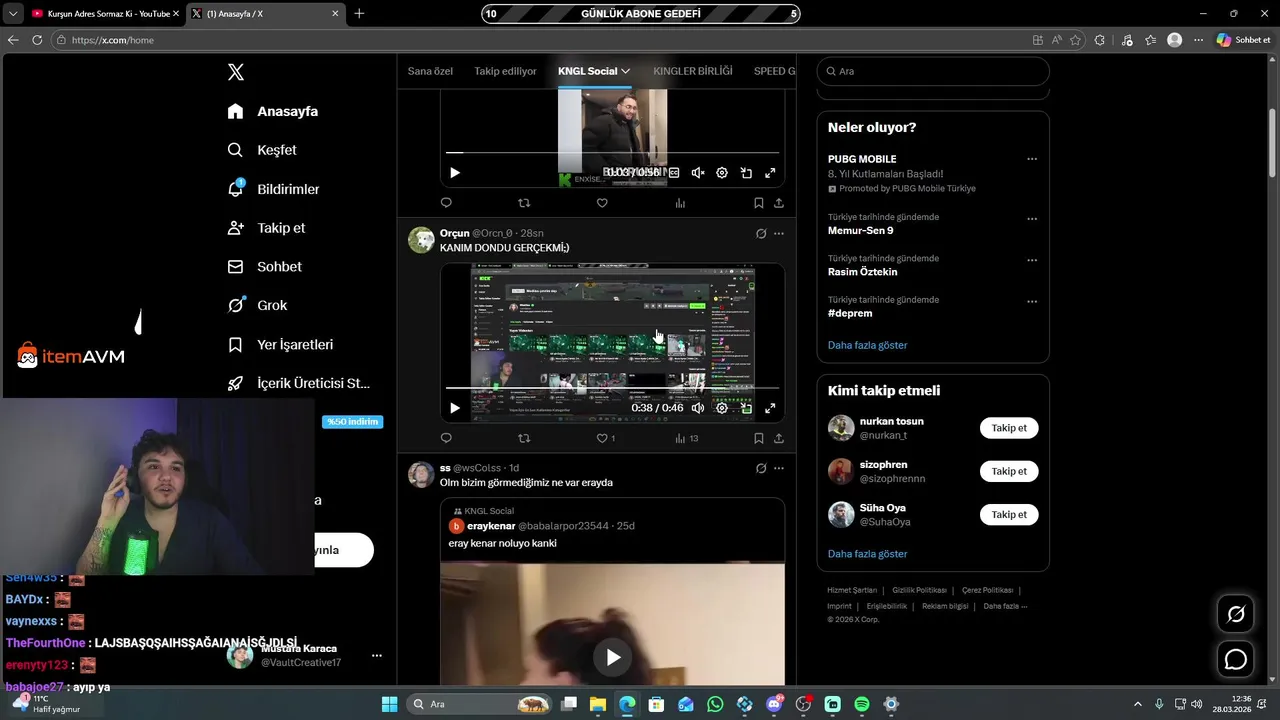This screenshot has height=720, width=1280.
Task: Open options for PUBG MOBILE trend
Action: point(1032,159)
